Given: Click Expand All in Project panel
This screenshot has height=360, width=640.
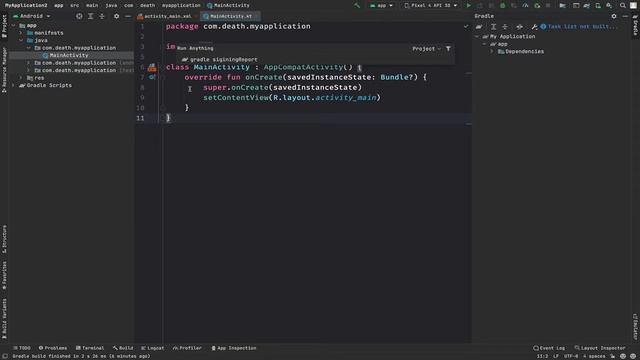Looking at the screenshot, I should pos(91,16).
